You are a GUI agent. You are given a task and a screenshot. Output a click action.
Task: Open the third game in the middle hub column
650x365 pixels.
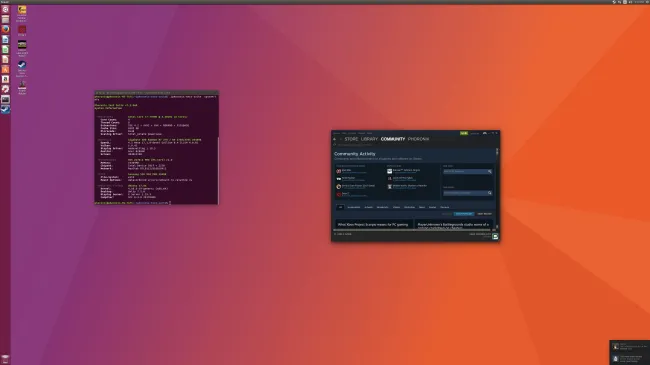(407, 186)
